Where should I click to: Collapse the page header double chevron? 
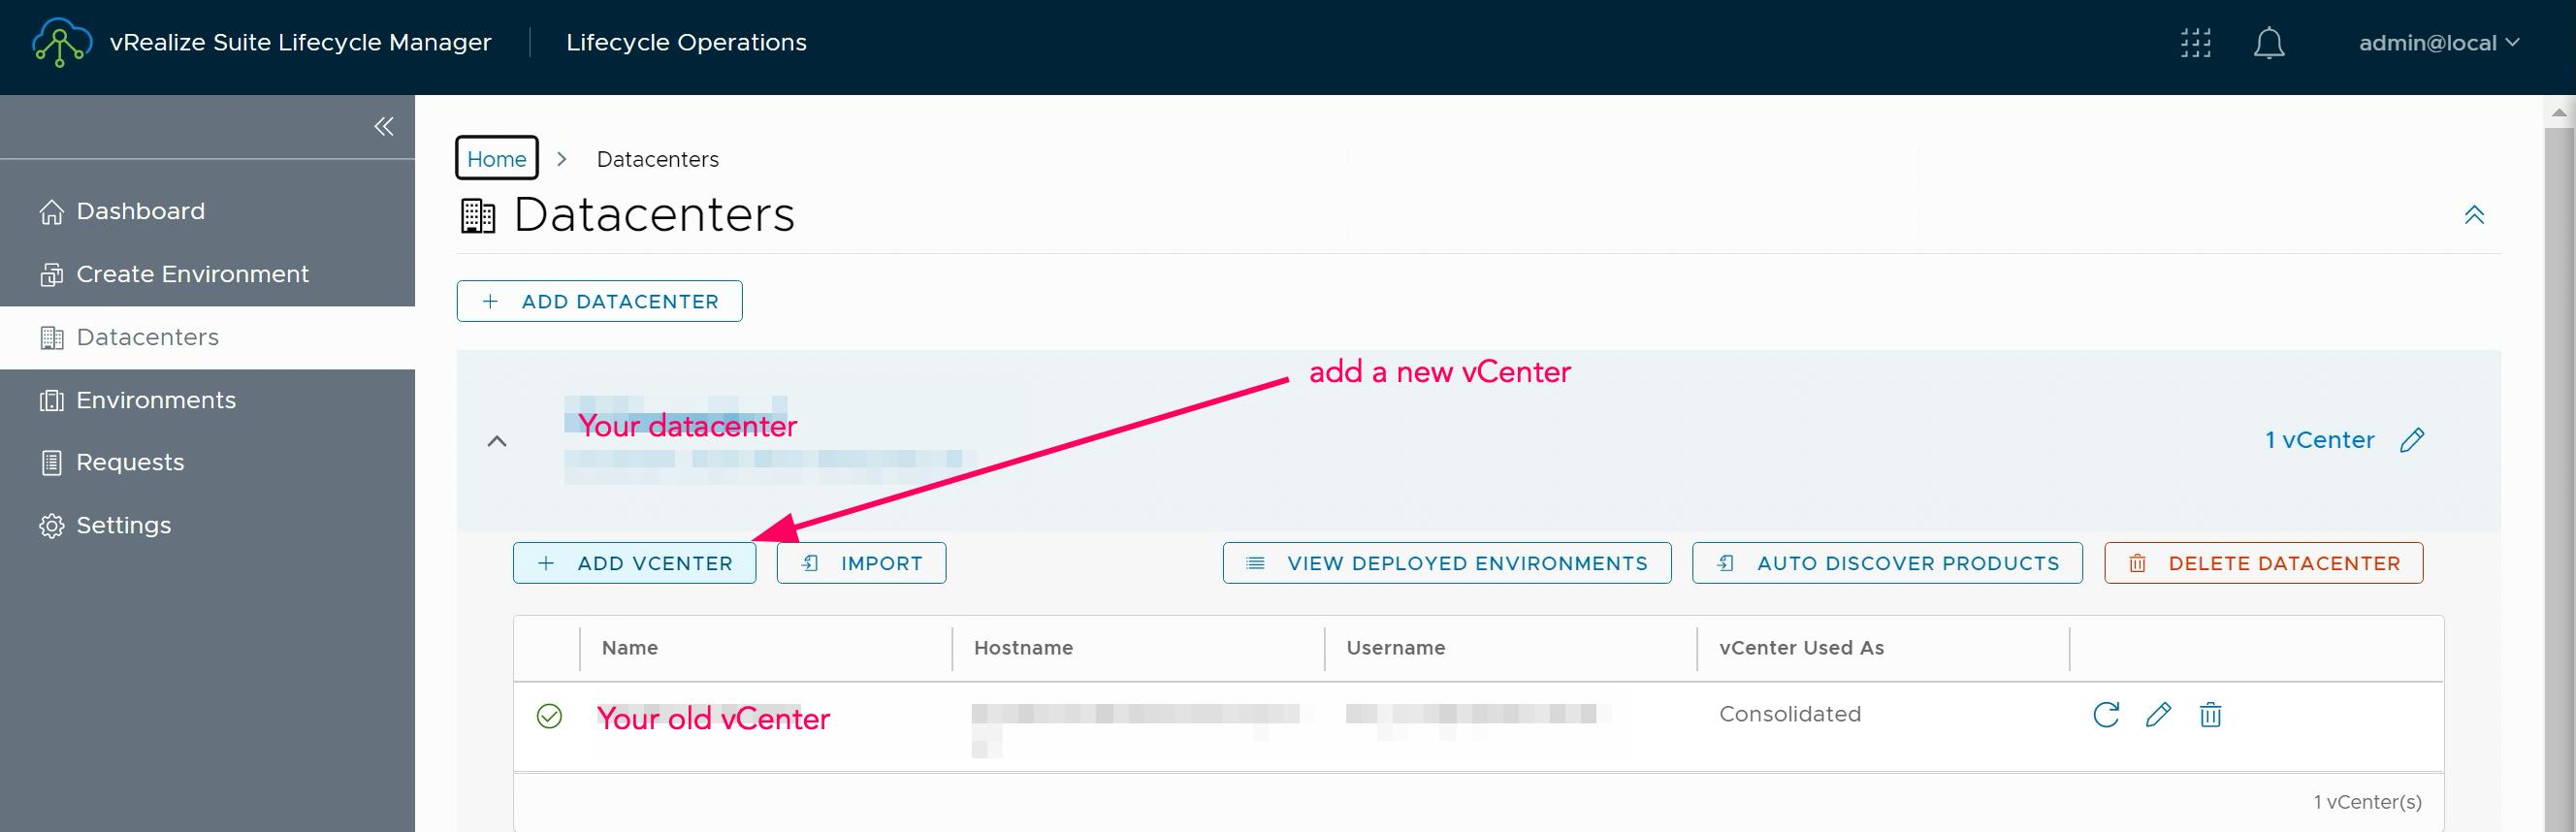[2473, 215]
